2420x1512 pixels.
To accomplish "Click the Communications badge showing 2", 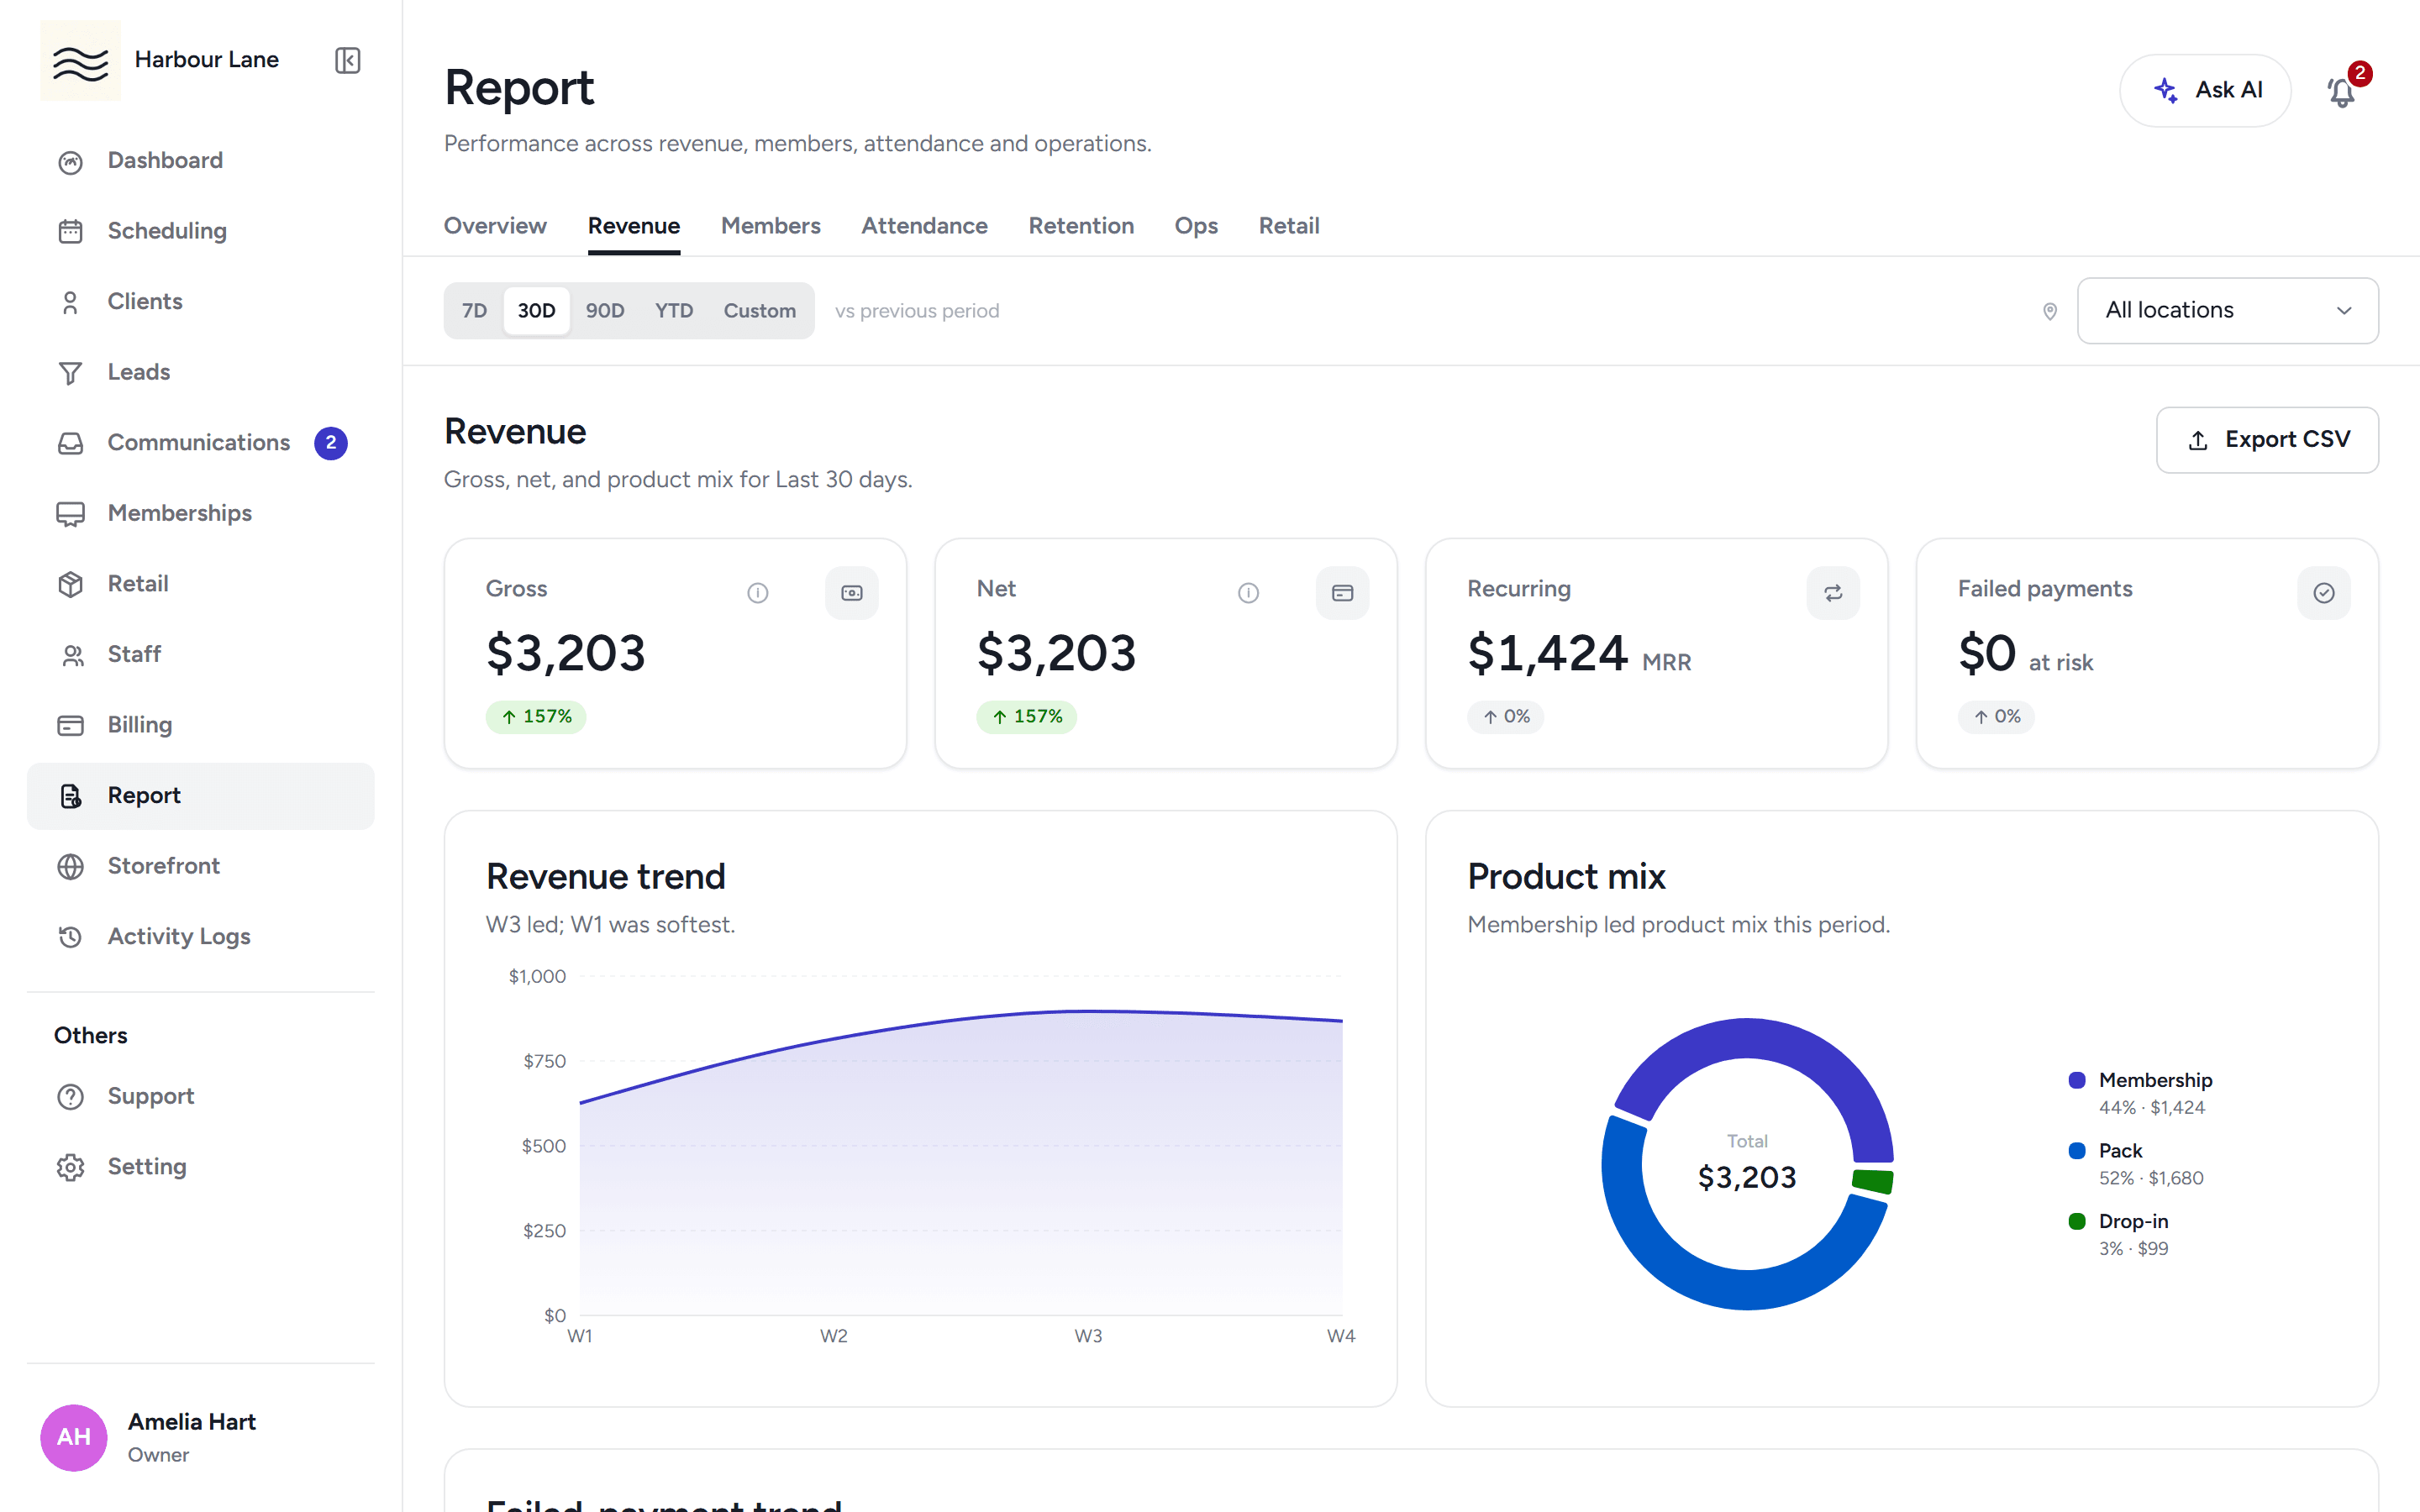I will pos(331,443).
